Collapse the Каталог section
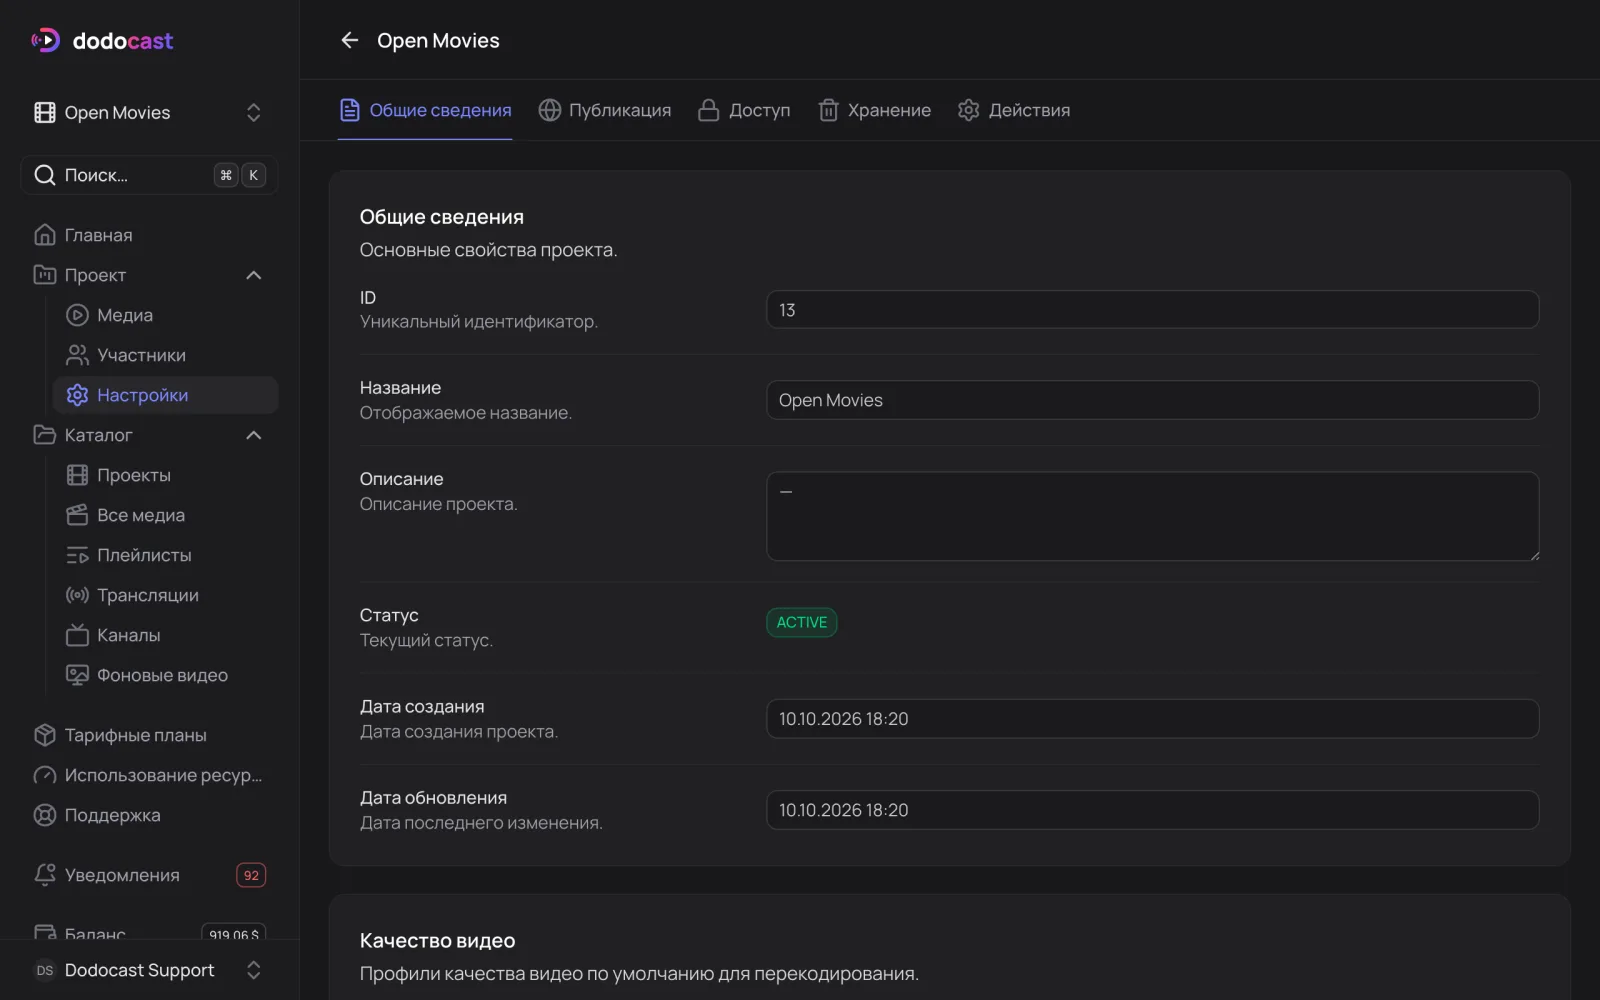 coord(254,435)
